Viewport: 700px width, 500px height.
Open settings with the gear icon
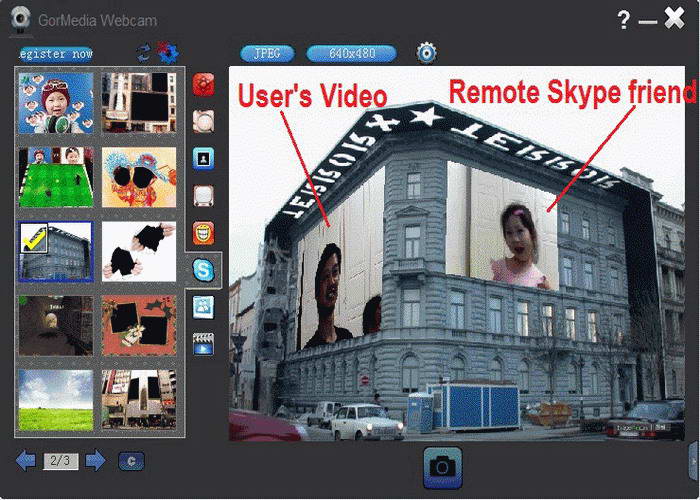click(427, 53)
